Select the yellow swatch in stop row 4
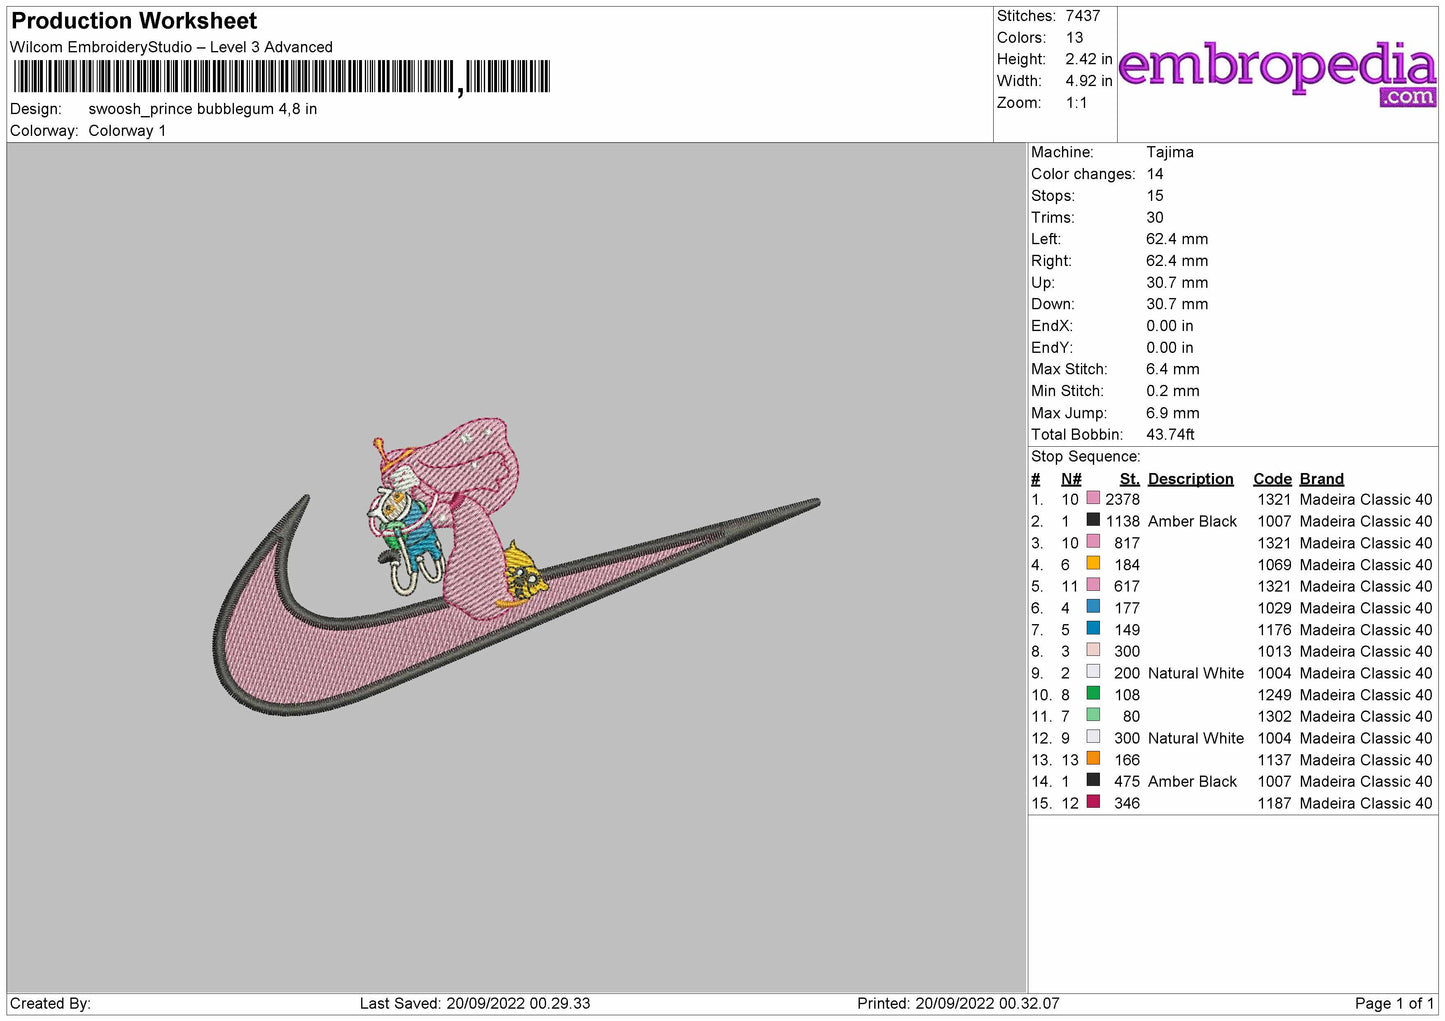 (1093, 563)
